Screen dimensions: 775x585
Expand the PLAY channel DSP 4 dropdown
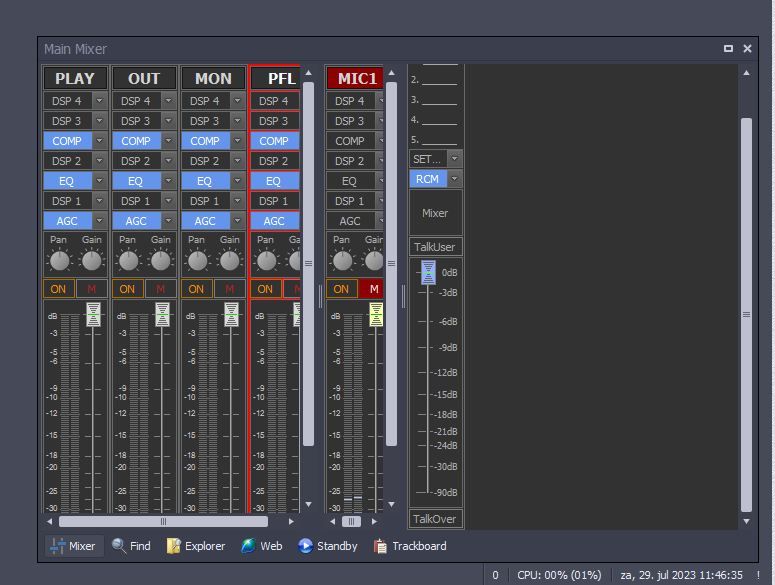click(x=99, y=101)
